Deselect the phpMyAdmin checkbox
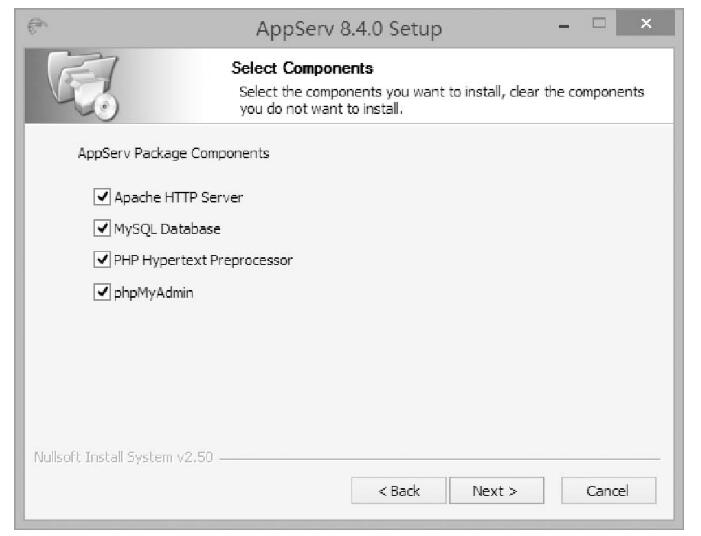 click(x=101, y=292)
